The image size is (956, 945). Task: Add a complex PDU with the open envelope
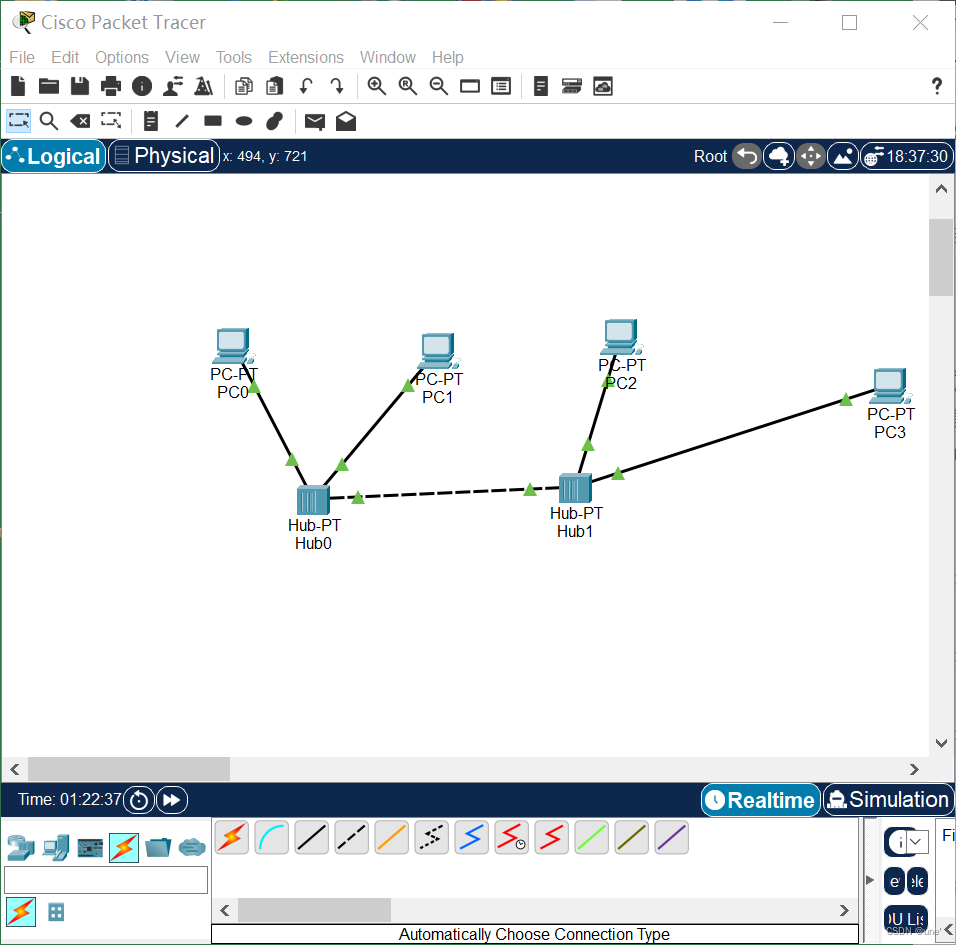[x=346, y=121]
